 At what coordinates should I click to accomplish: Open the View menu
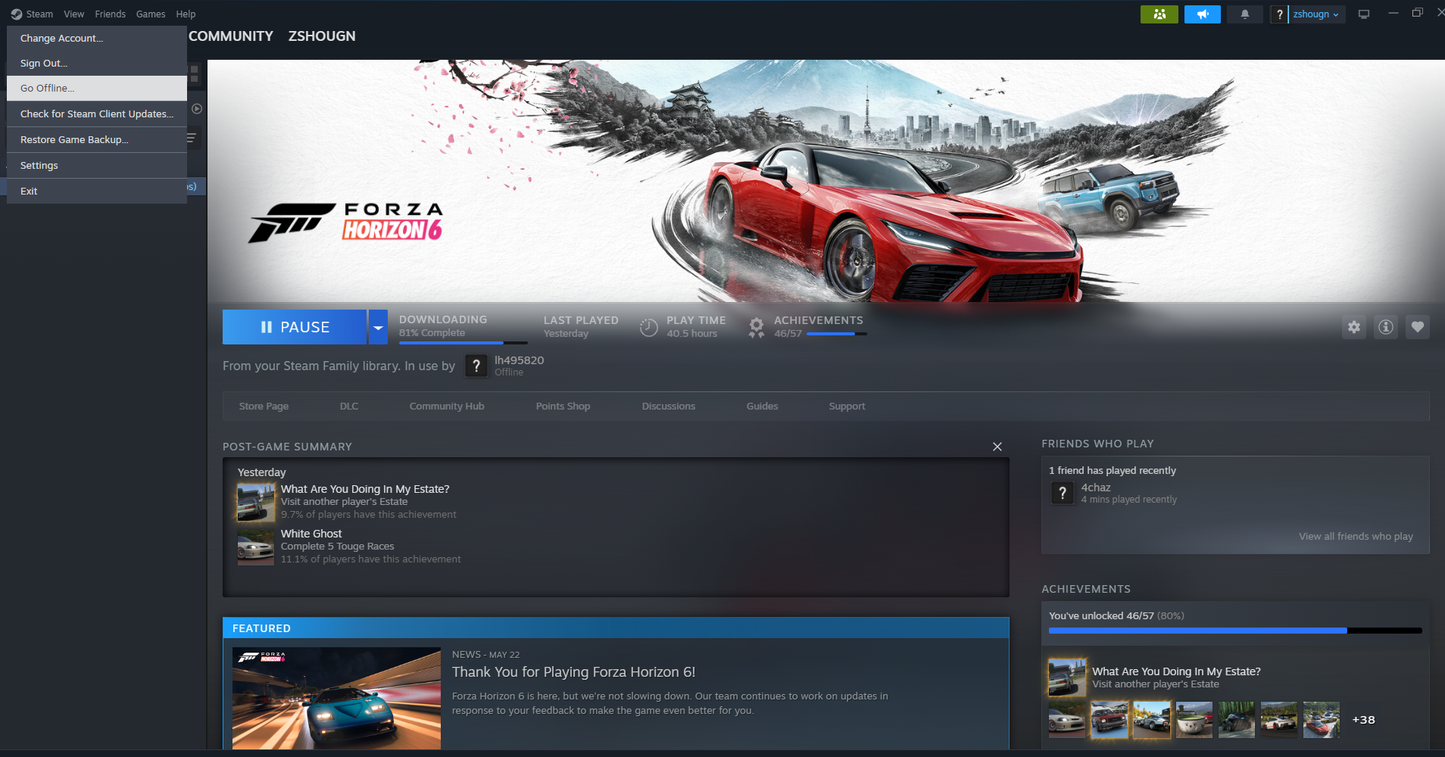point(74,14)
